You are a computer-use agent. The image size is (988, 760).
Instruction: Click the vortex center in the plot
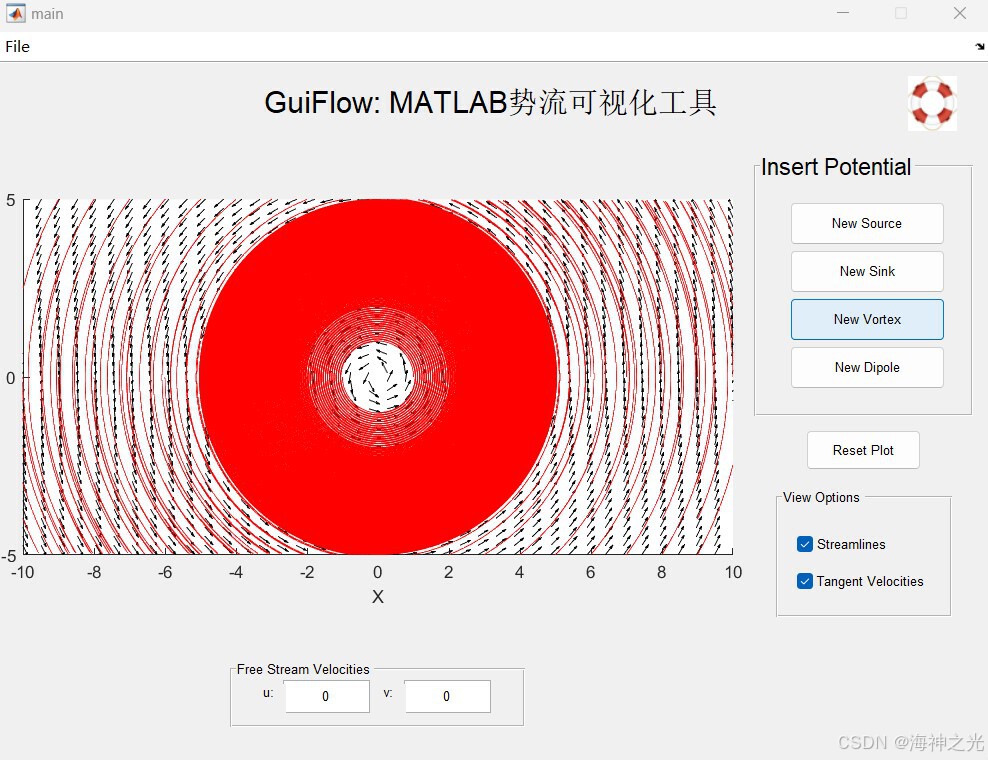(377, 377)
